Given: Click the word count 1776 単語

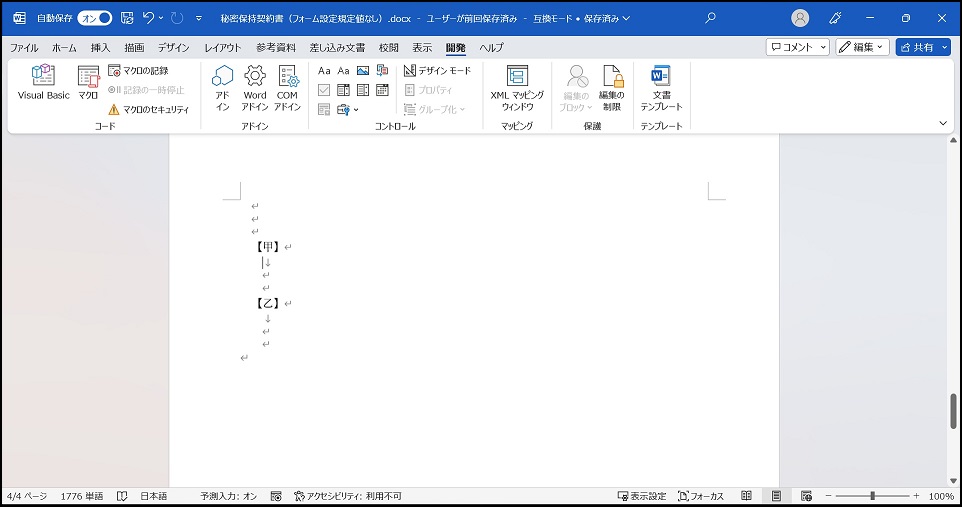Looking at the screenshot, I should pyautogui.click(x=82, y=496).
